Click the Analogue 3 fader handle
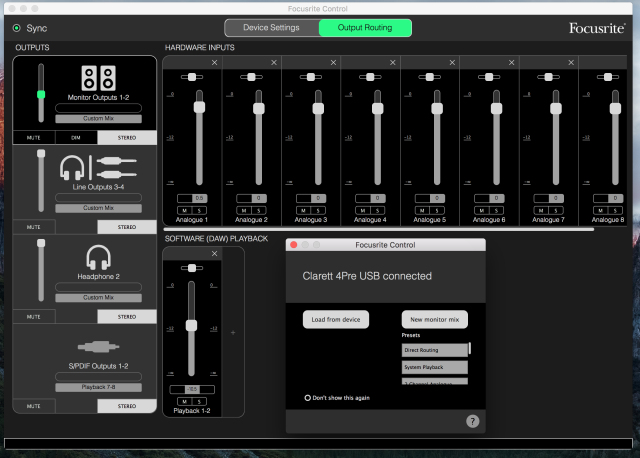 317,107
